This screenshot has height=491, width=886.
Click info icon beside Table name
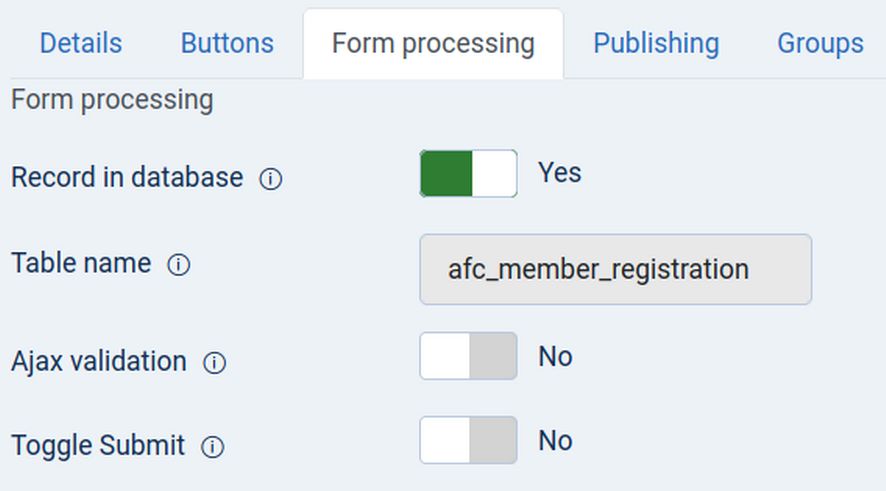pos(179,265)
